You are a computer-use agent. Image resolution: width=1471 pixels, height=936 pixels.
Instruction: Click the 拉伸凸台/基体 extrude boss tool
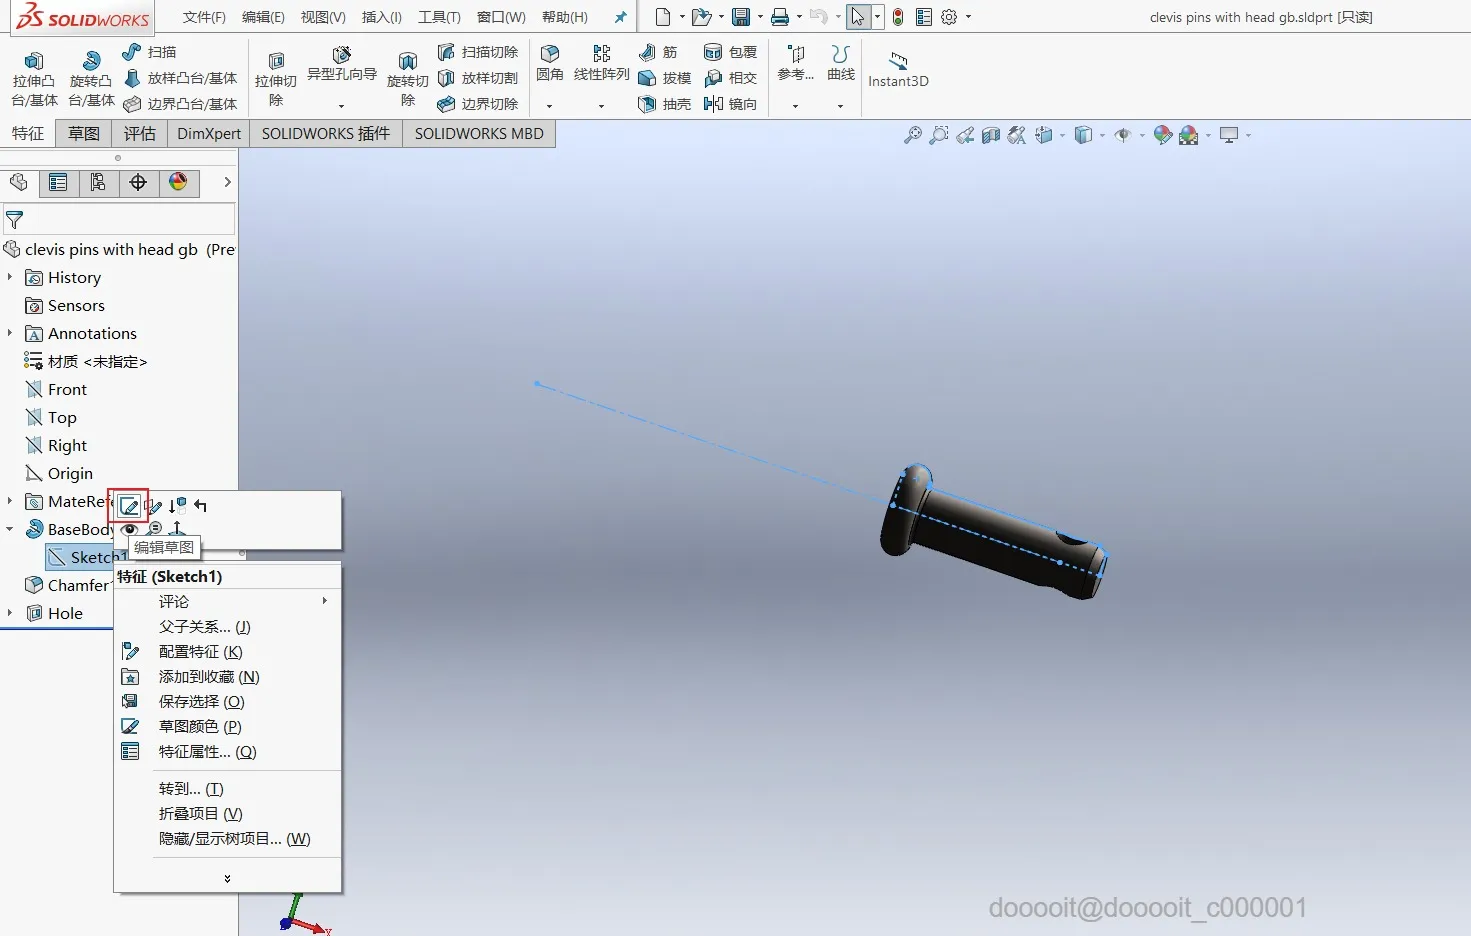[x=34, y=76]
